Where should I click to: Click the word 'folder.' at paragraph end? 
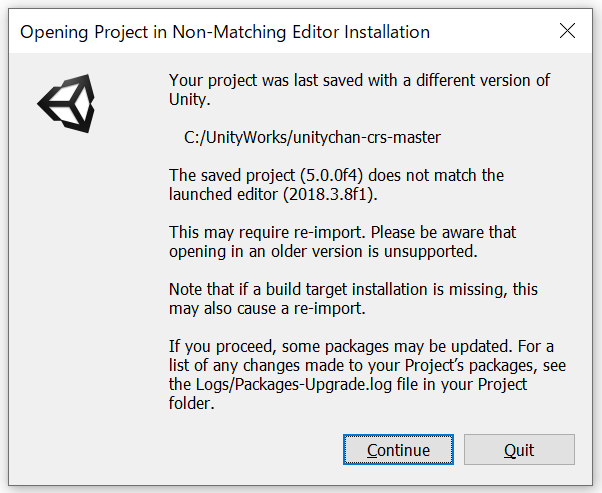tap(192, 403)
